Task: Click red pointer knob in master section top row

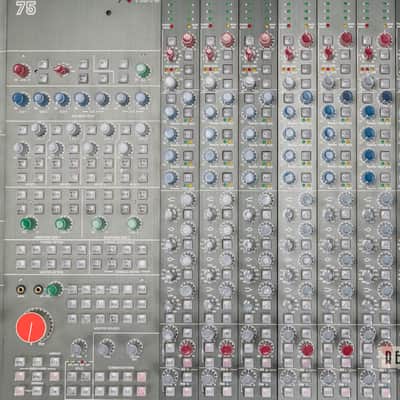Action: (62, 70)
